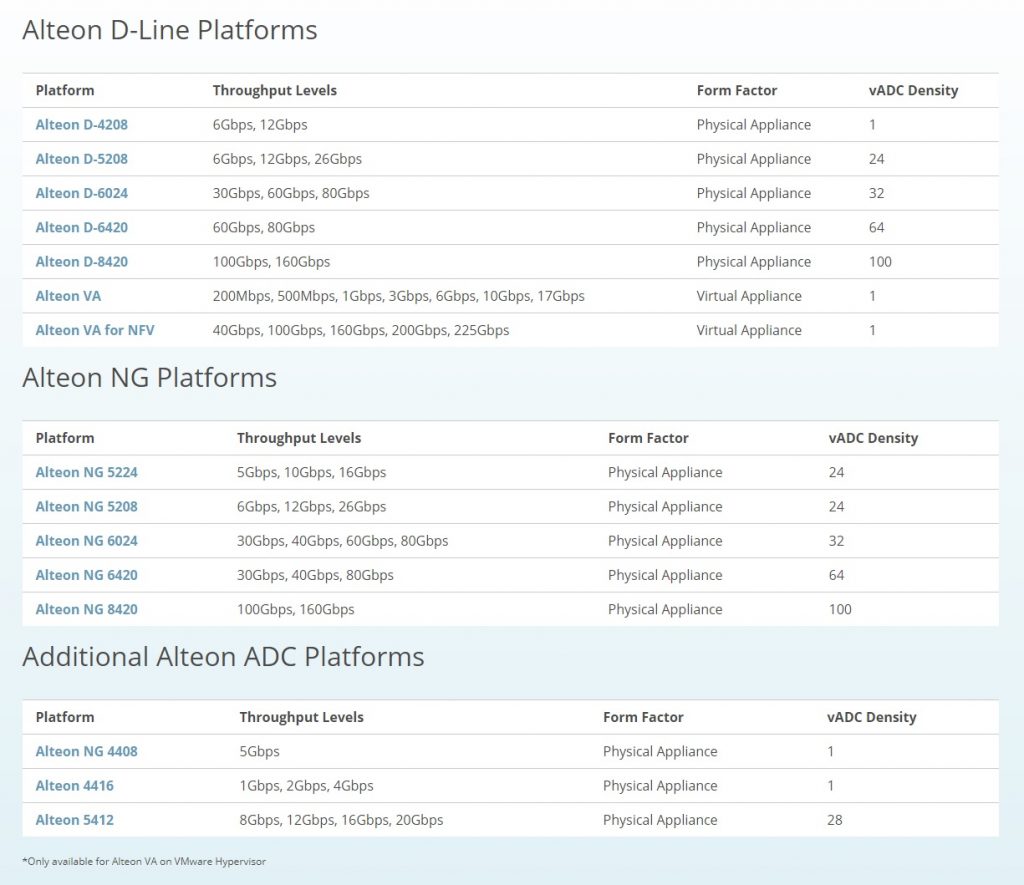This screenshot has height=885, width=1024.
Task: Click vADC density '100' in D-8420 row
Action: [880, 262]
